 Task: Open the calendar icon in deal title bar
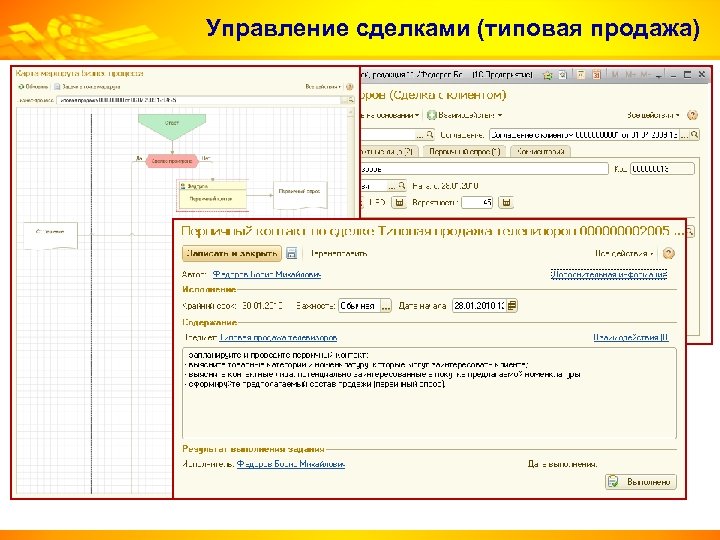tap(596, 75)
